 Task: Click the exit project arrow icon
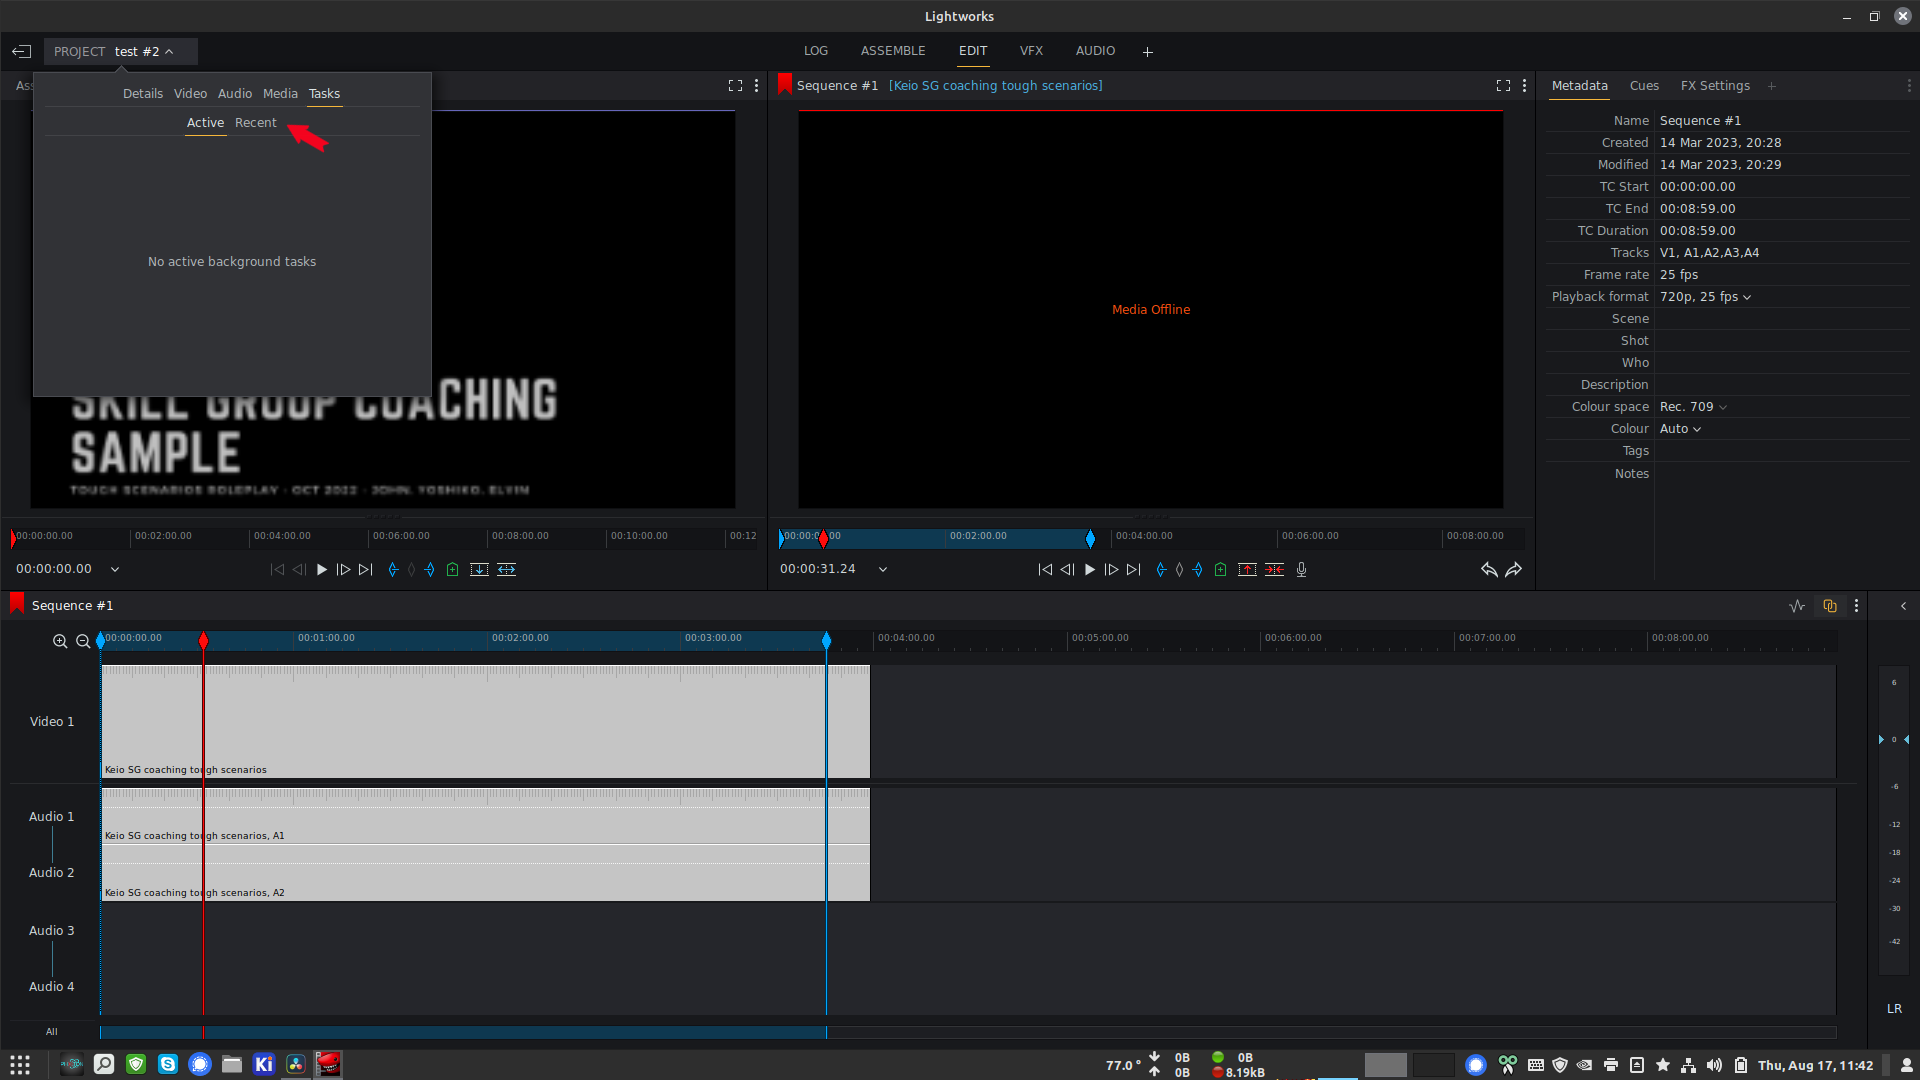[x=22, y=51]
